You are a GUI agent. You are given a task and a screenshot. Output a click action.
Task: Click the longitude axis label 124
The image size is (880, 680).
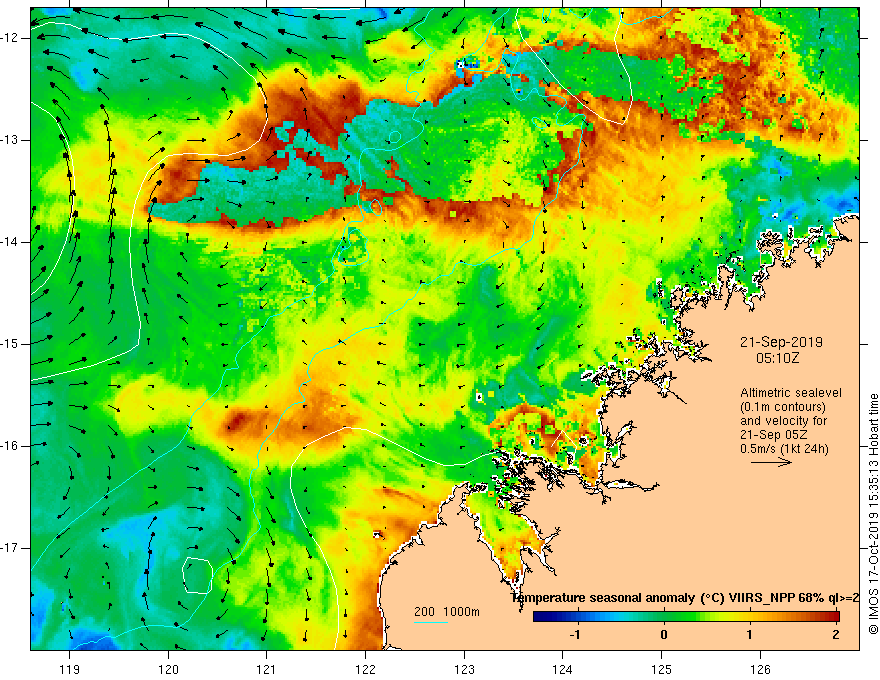pos(563,669)
